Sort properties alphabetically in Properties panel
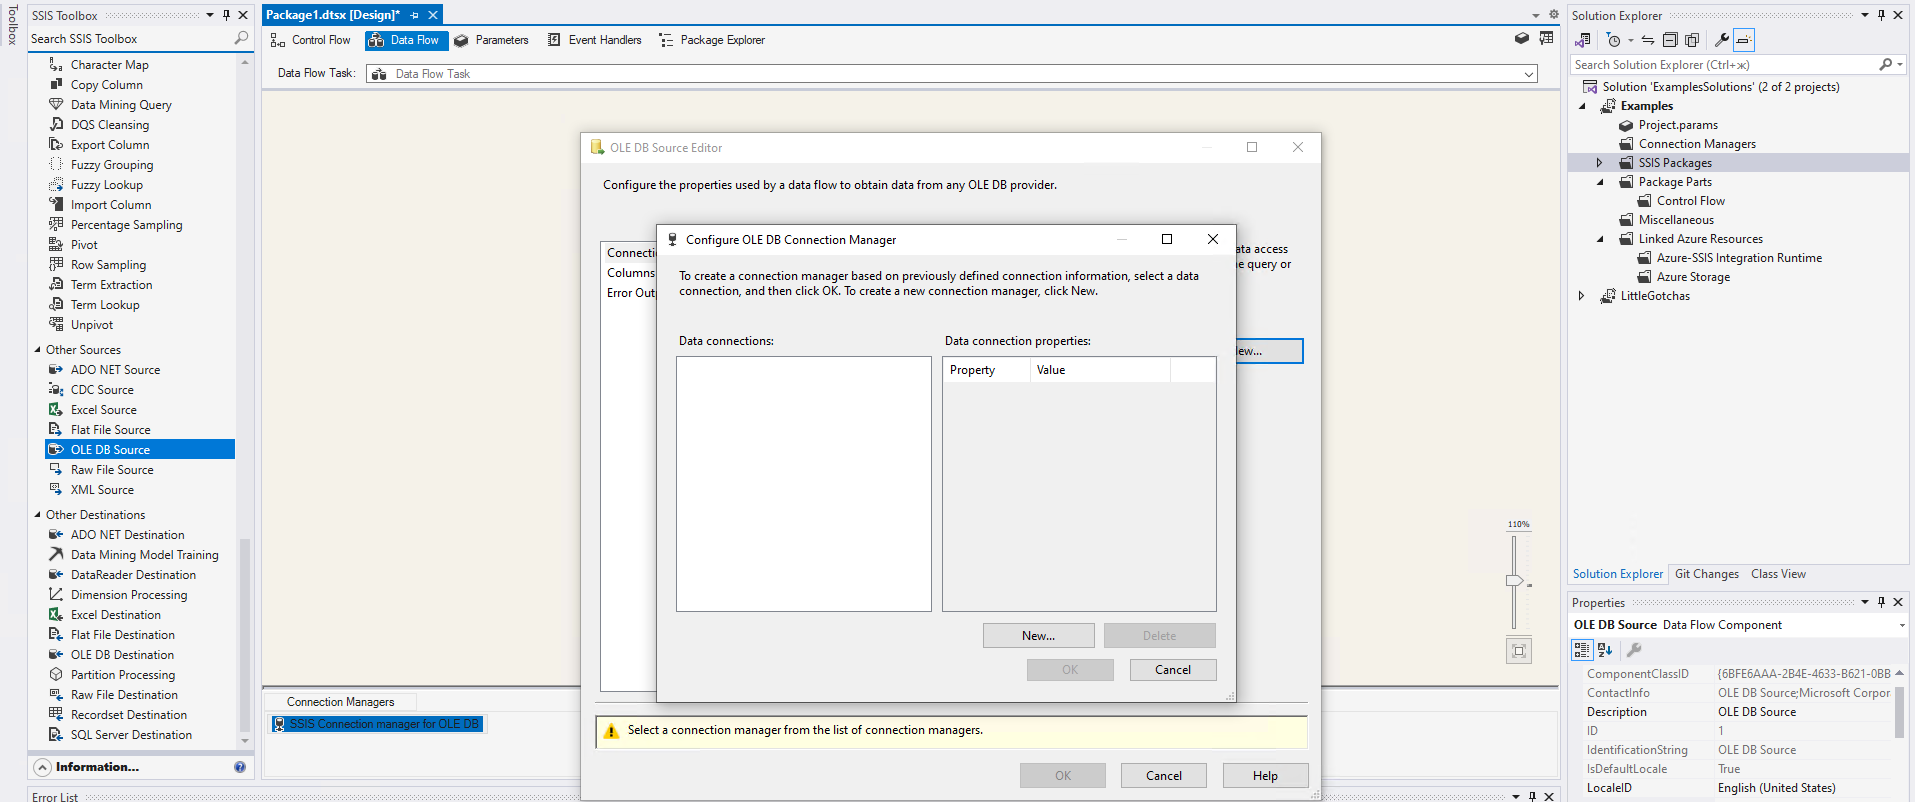The width and height of the screenshot is (1915, 802). pyautogui.click(x=1605, y=650)
